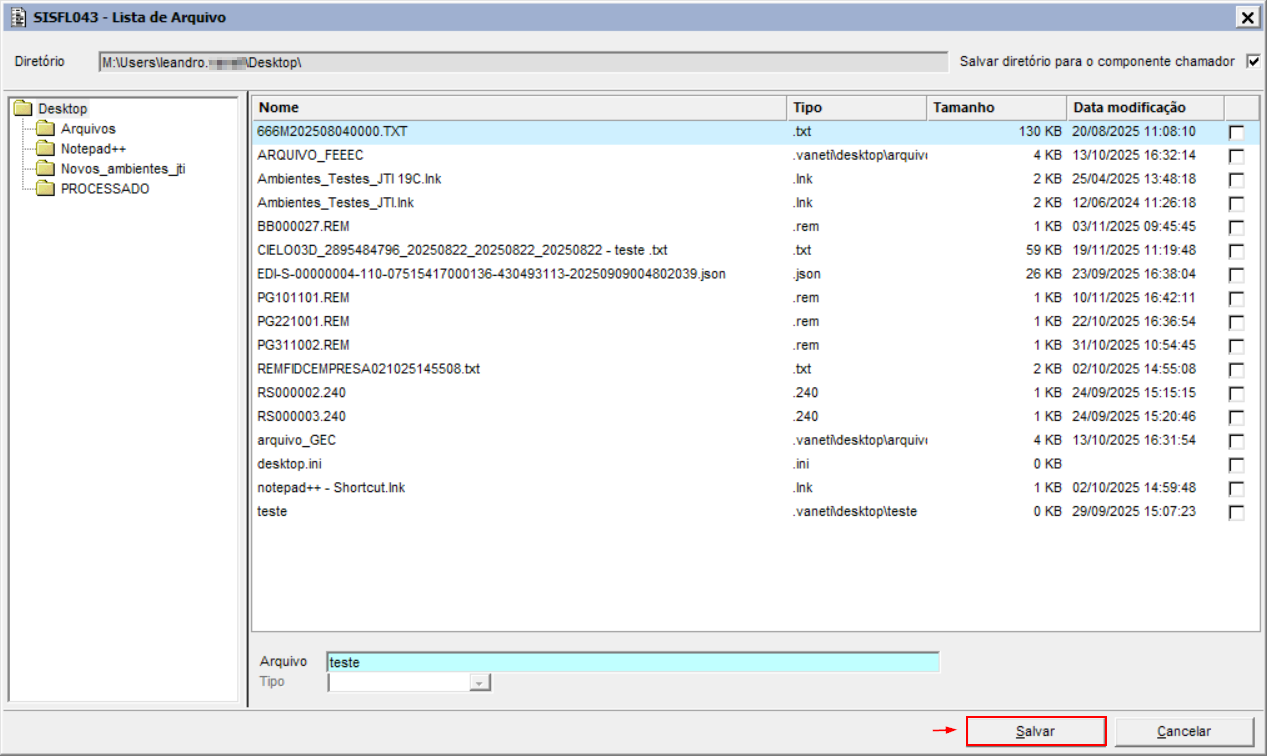Check the box for desktop.ini row
Image resolution: width=1267 pixels, height=756 pixels.
click(1237, 465)
